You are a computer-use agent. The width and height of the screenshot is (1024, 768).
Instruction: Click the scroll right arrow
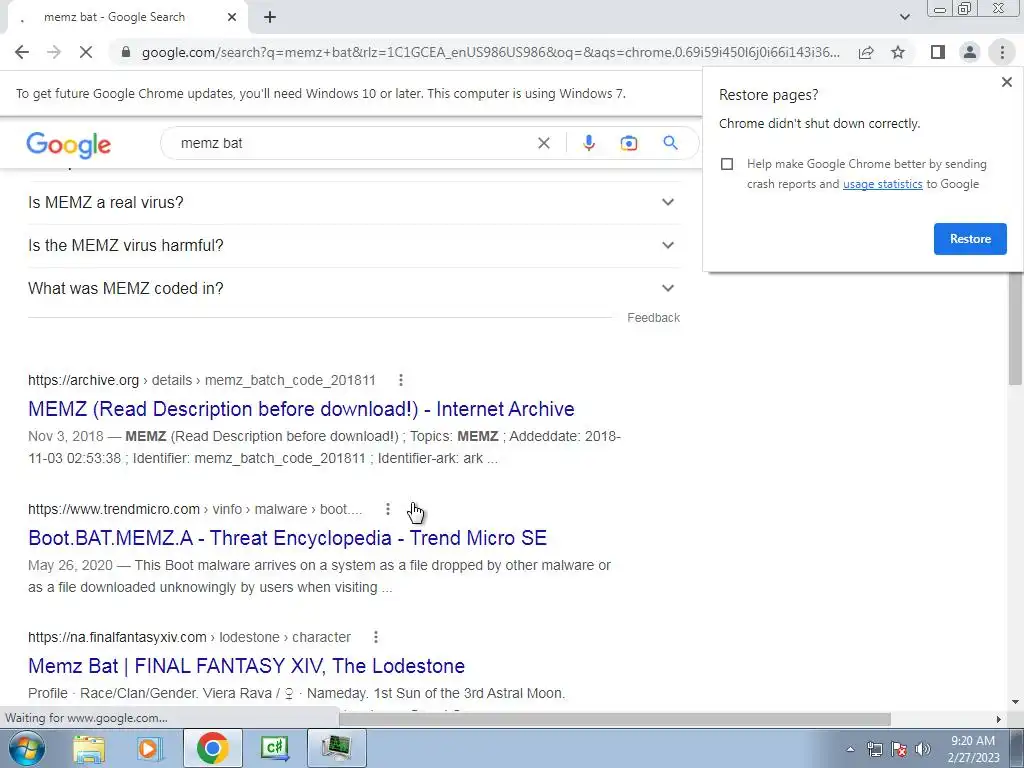(998, 719)
